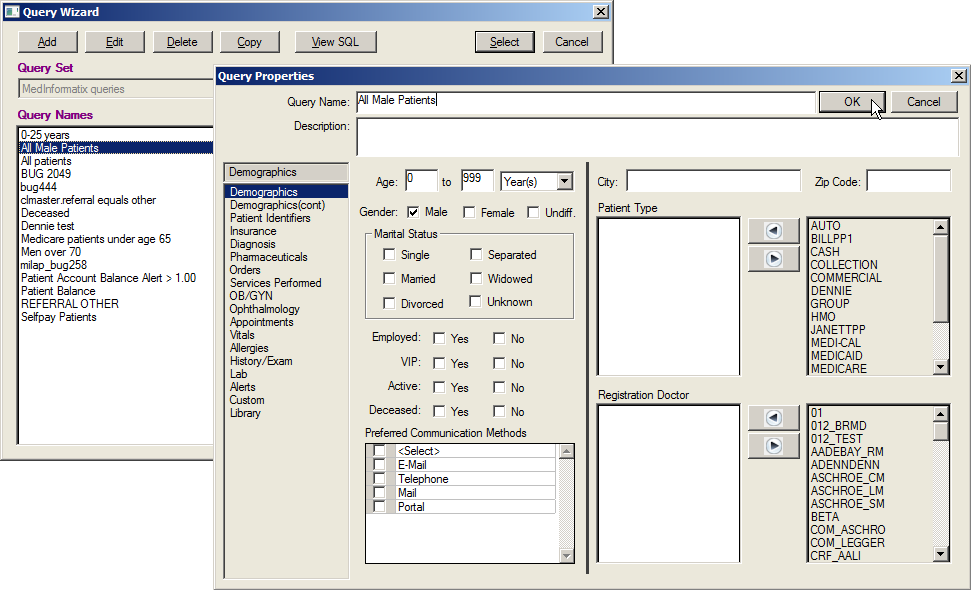Select 'Men over 70' query name

point(51,252)
